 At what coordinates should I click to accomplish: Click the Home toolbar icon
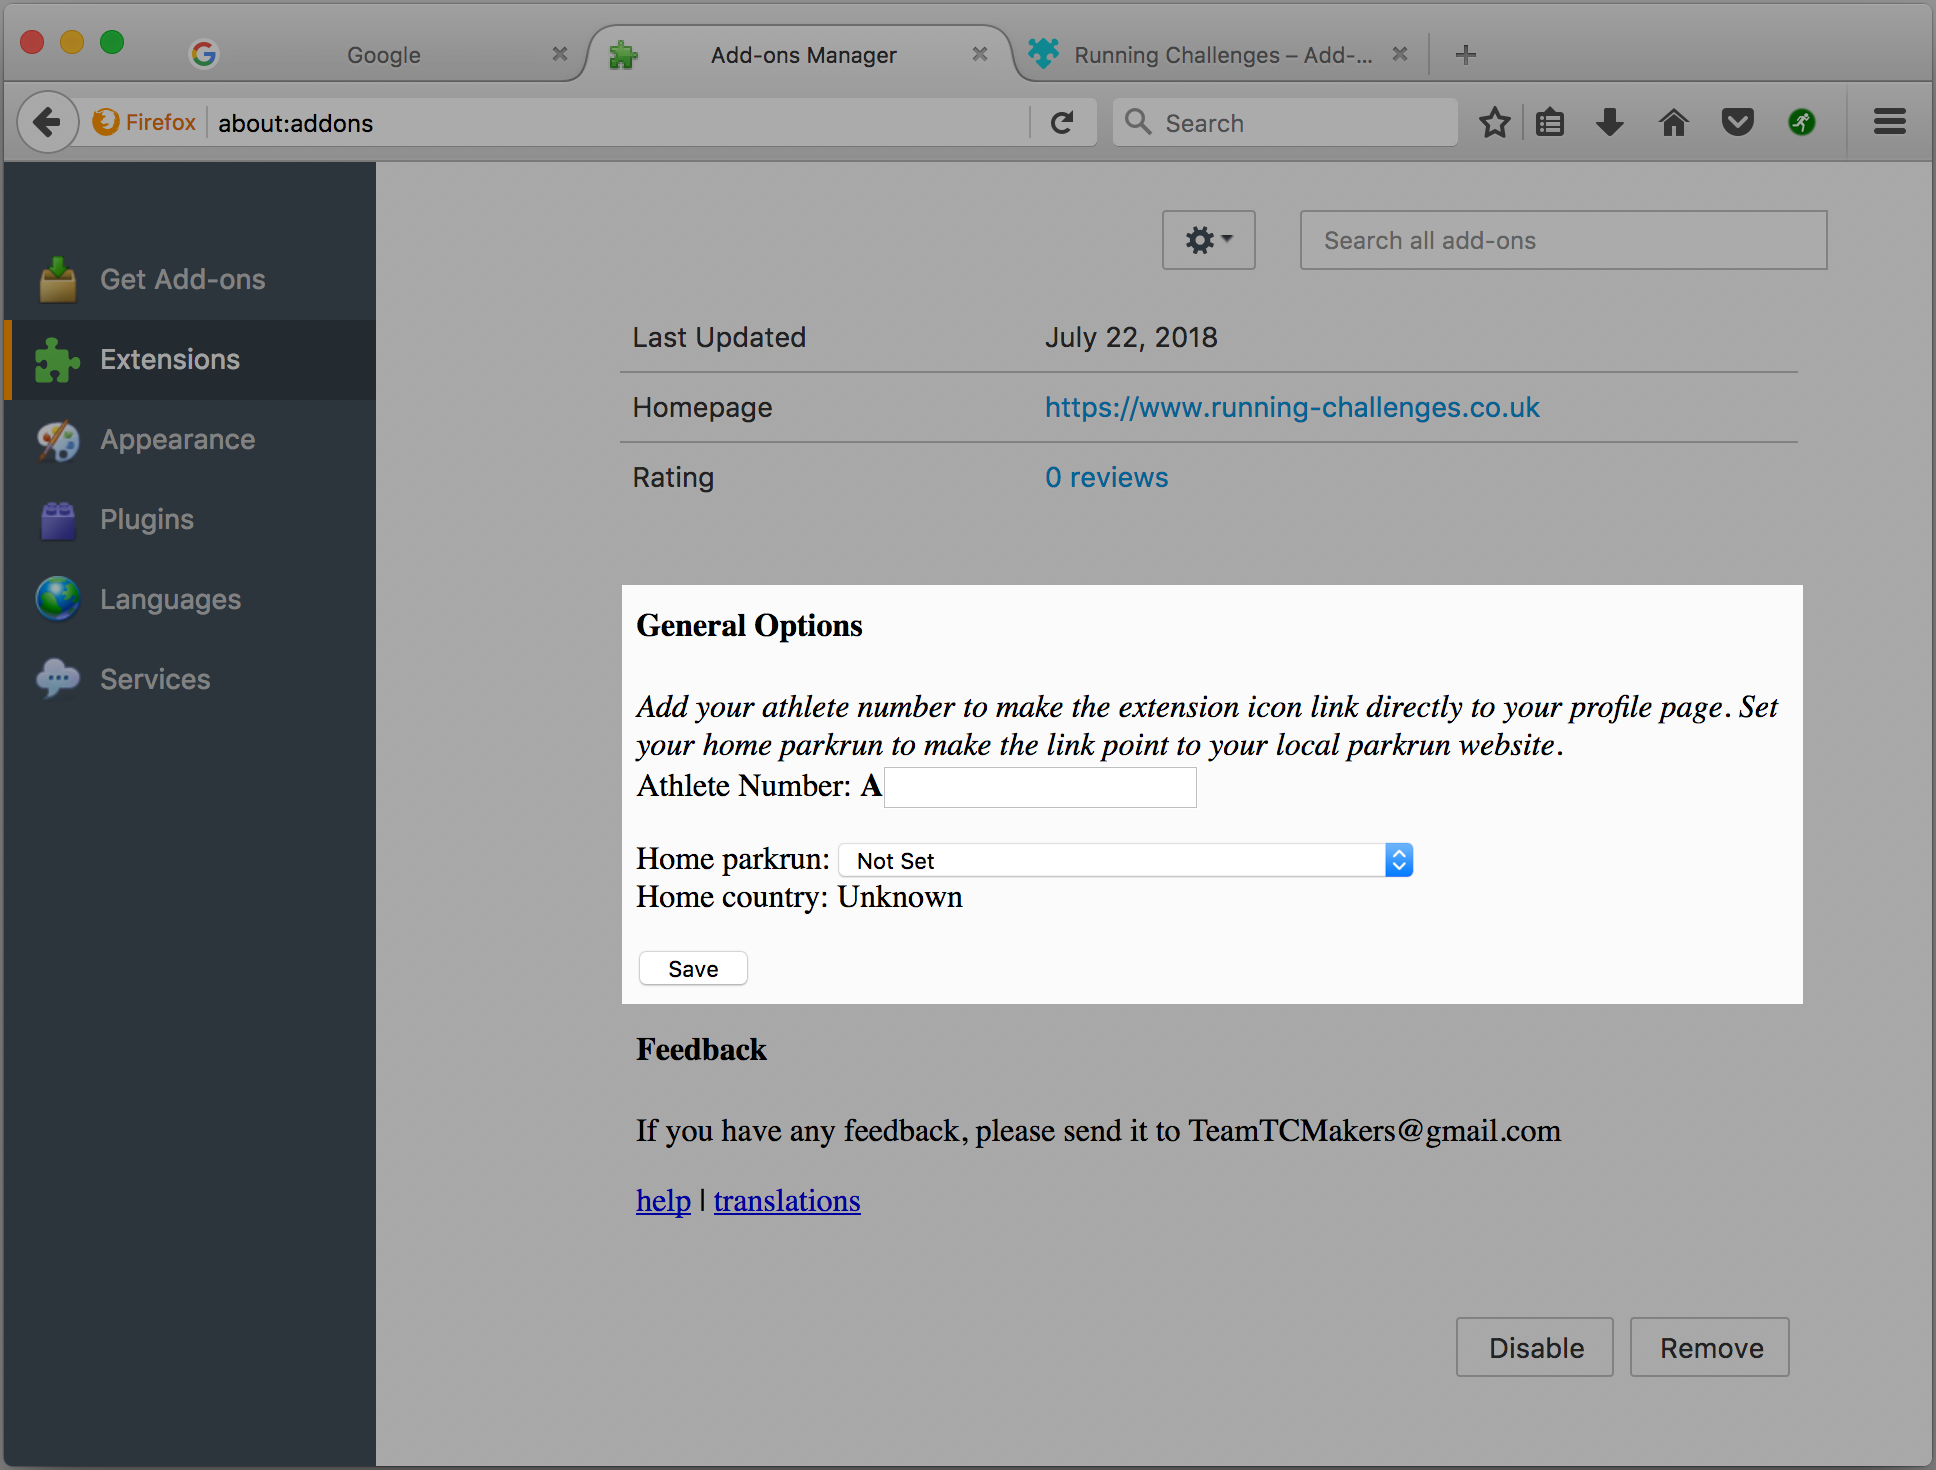coord(1673,123)
